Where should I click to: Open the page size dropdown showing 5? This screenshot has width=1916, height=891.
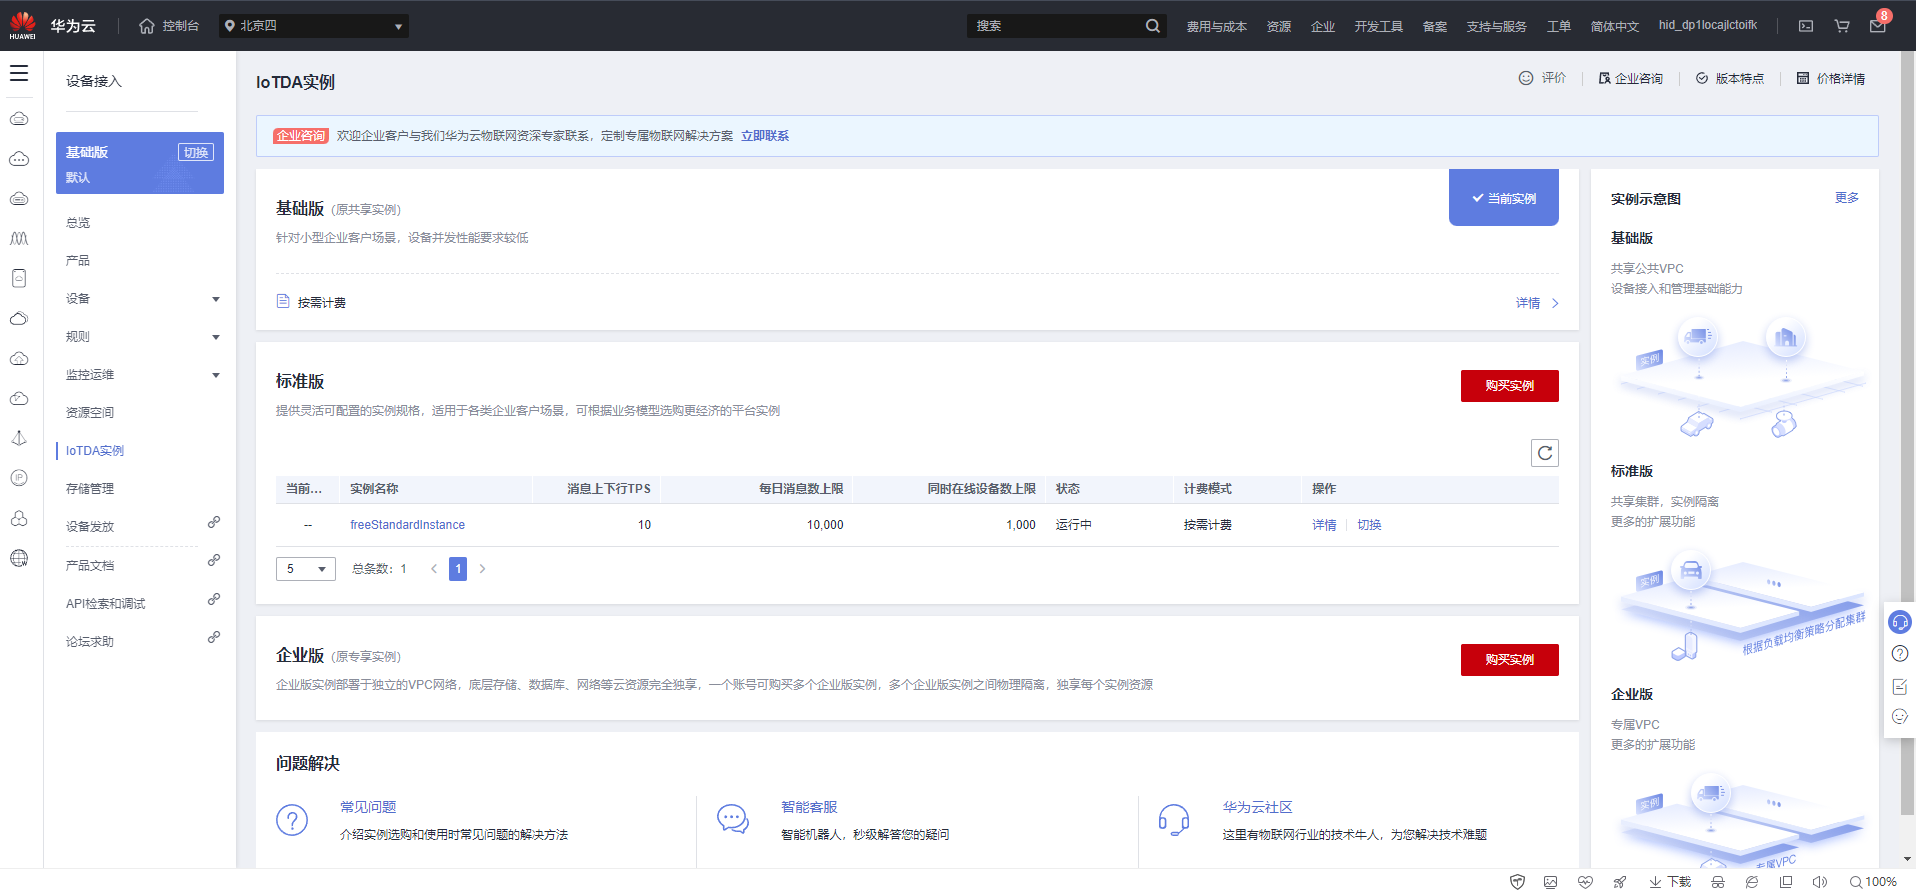coord(306,569)
